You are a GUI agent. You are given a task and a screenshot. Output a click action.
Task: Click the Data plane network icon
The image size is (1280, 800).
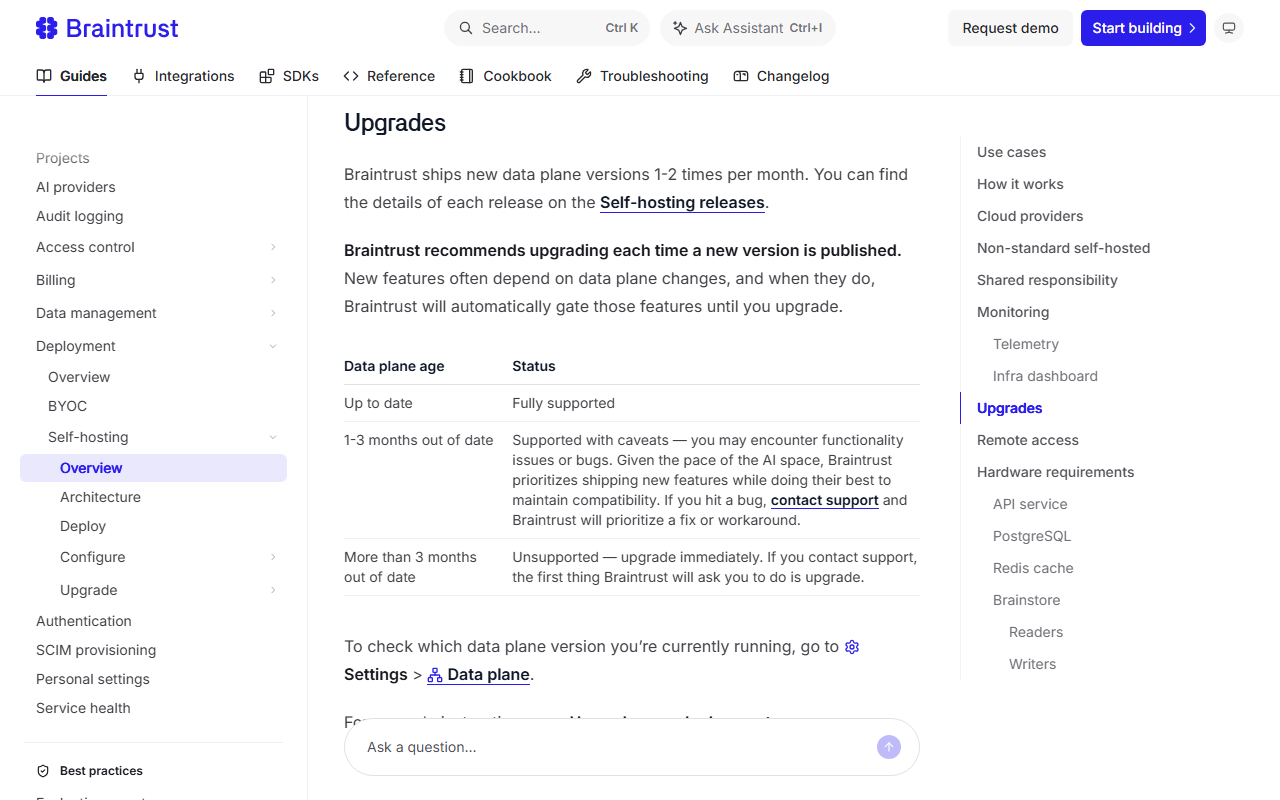(435, 675)
